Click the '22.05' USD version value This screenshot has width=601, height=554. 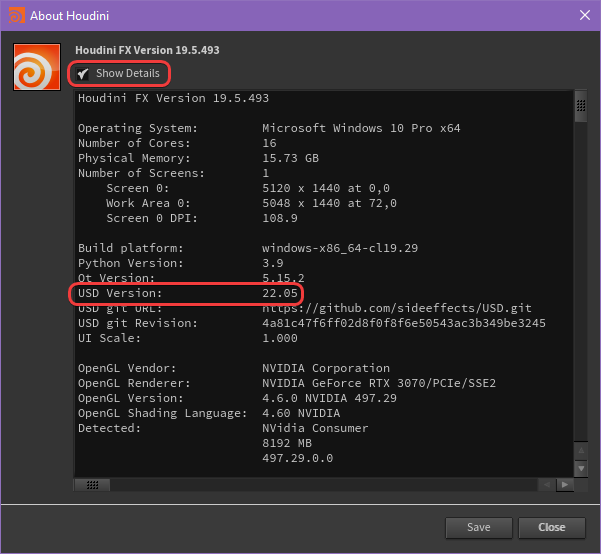click(280, 293)
